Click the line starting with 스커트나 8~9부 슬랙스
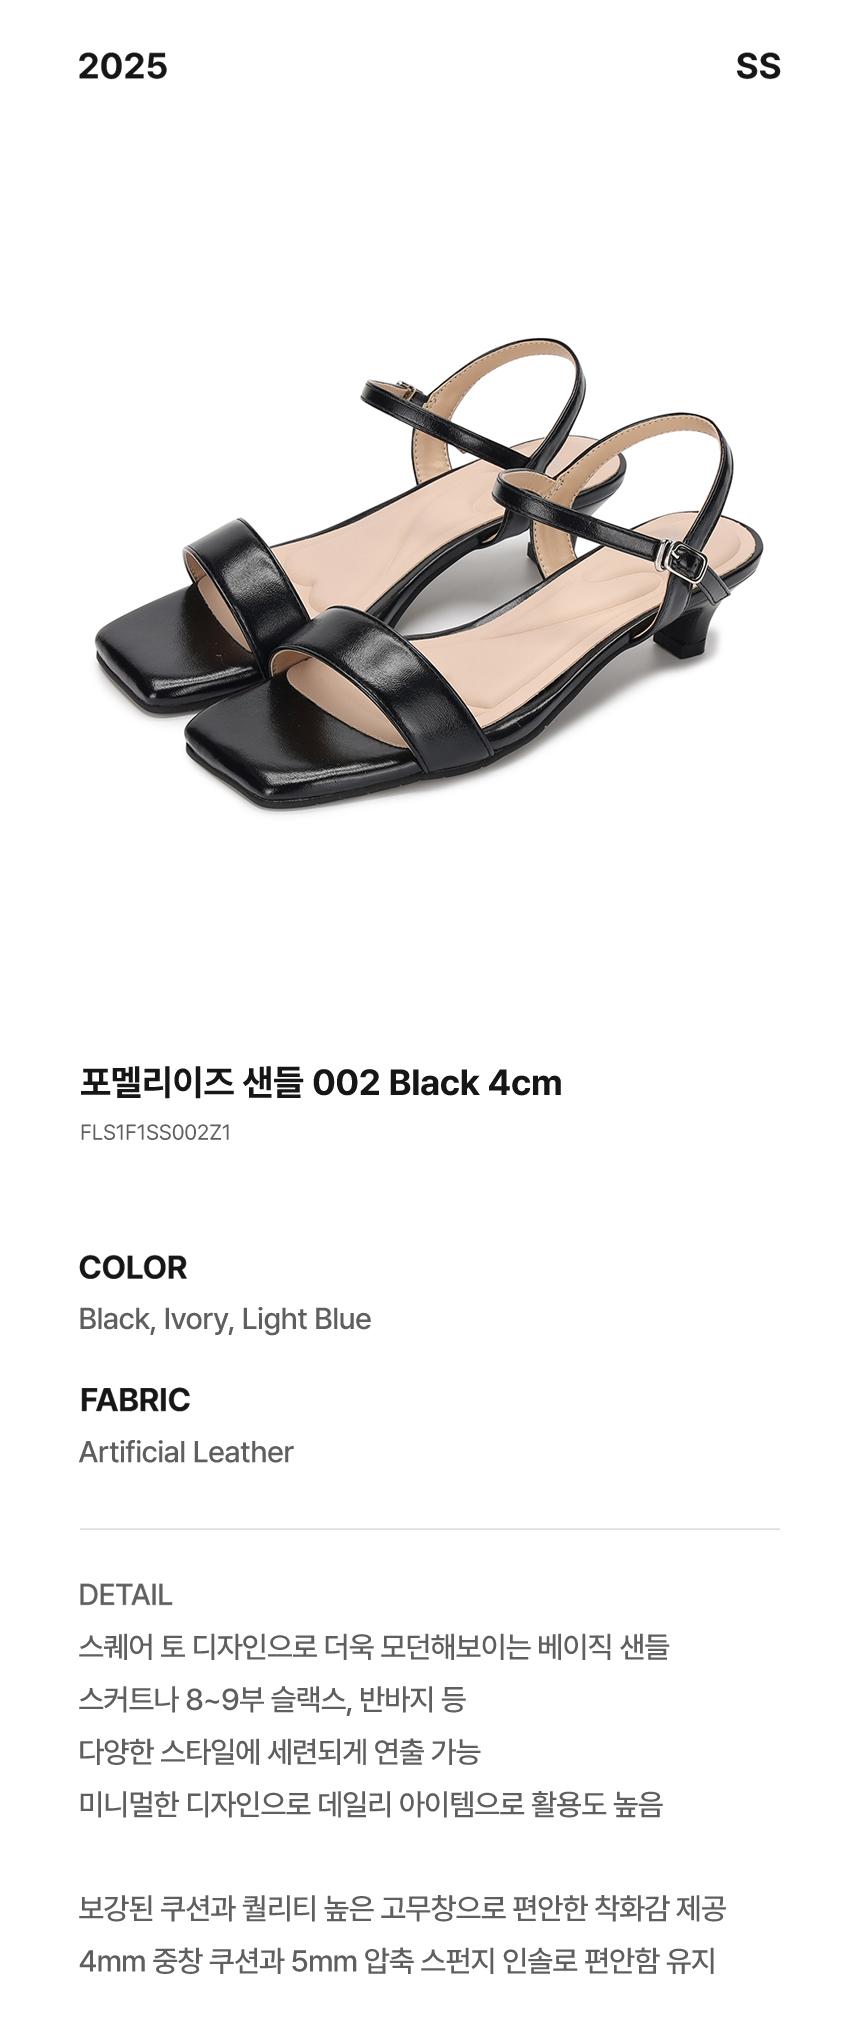Image resolution: width=860 pixels, height=2042 pixels. [272, 1699]
